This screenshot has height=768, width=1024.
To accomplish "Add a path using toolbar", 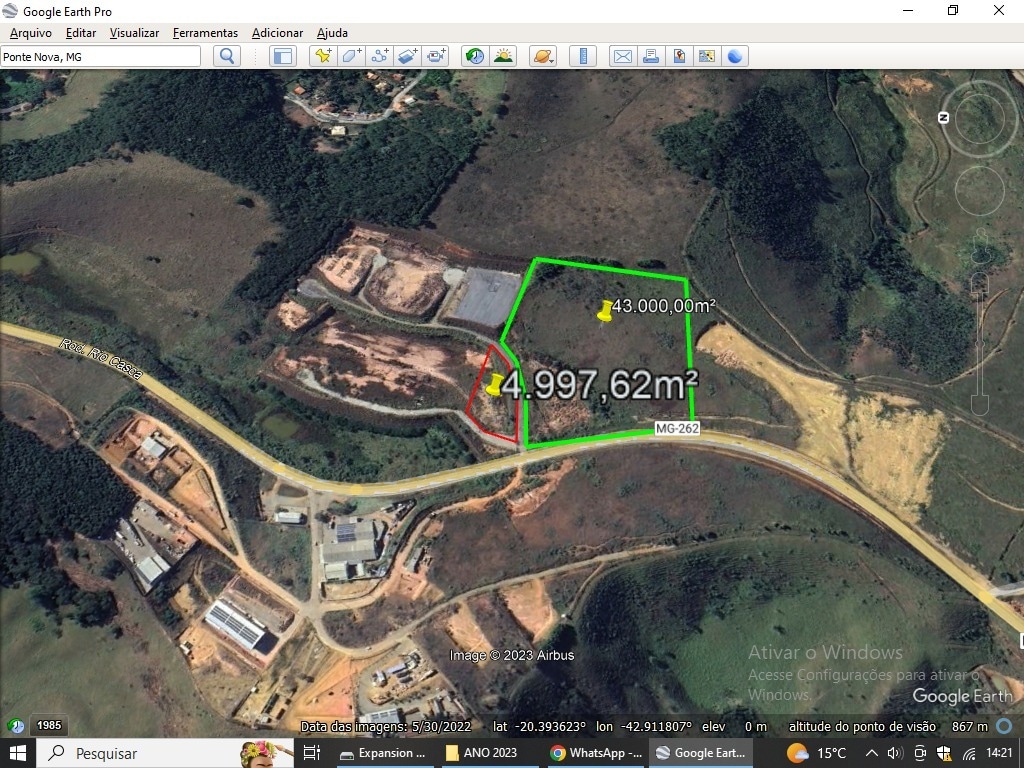I will [x=379, y=56].
